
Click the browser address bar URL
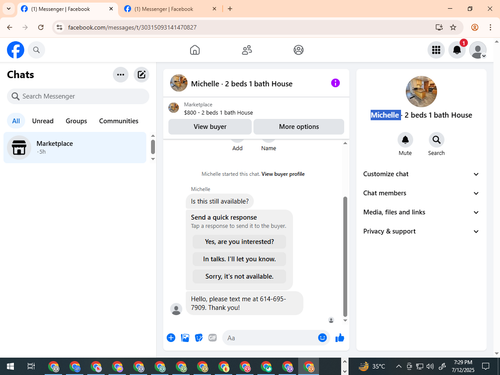(132, 27)
